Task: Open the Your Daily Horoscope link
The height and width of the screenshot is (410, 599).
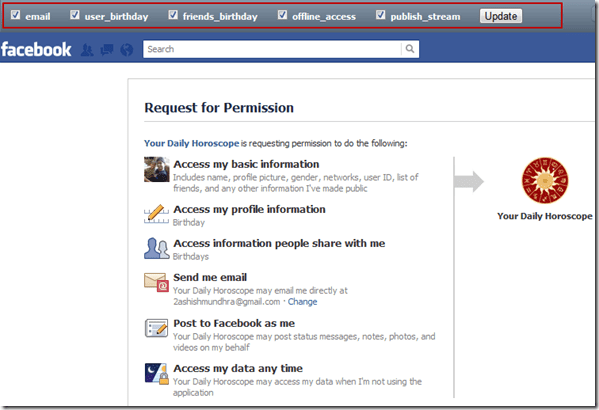Action: pos(191,143)
